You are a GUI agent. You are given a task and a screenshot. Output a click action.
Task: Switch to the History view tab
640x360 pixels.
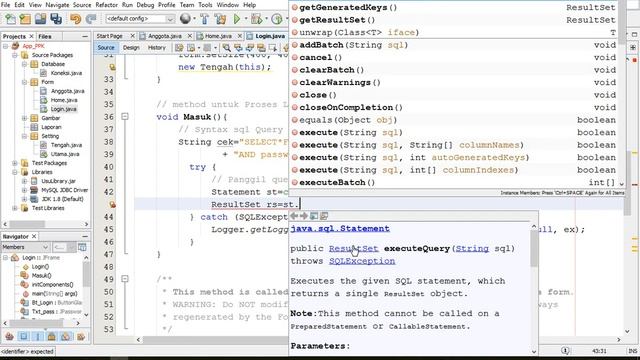click(x=157, y=48)
